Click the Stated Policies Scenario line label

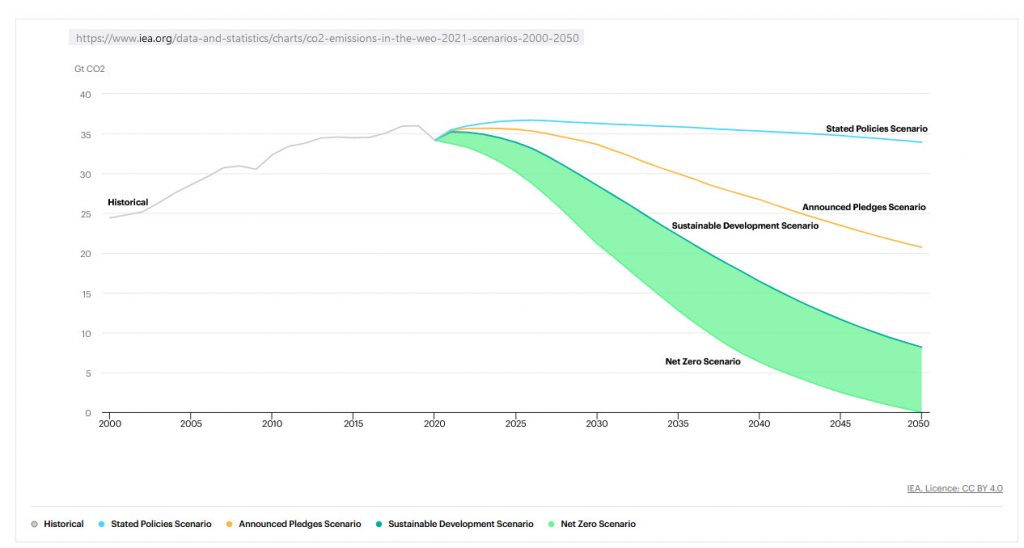877,129
